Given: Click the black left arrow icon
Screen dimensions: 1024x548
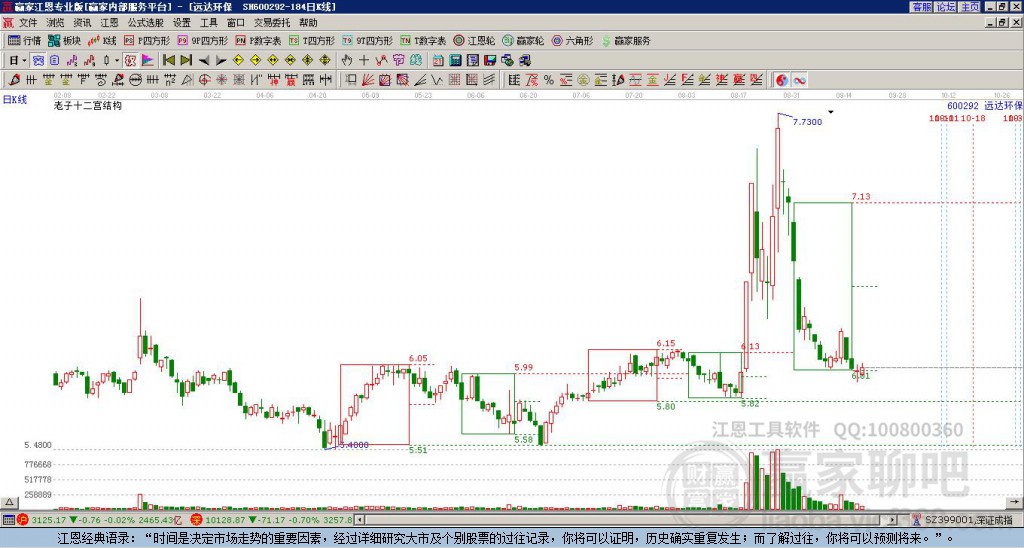Looking at the screenshot, I should coord(204,60).
